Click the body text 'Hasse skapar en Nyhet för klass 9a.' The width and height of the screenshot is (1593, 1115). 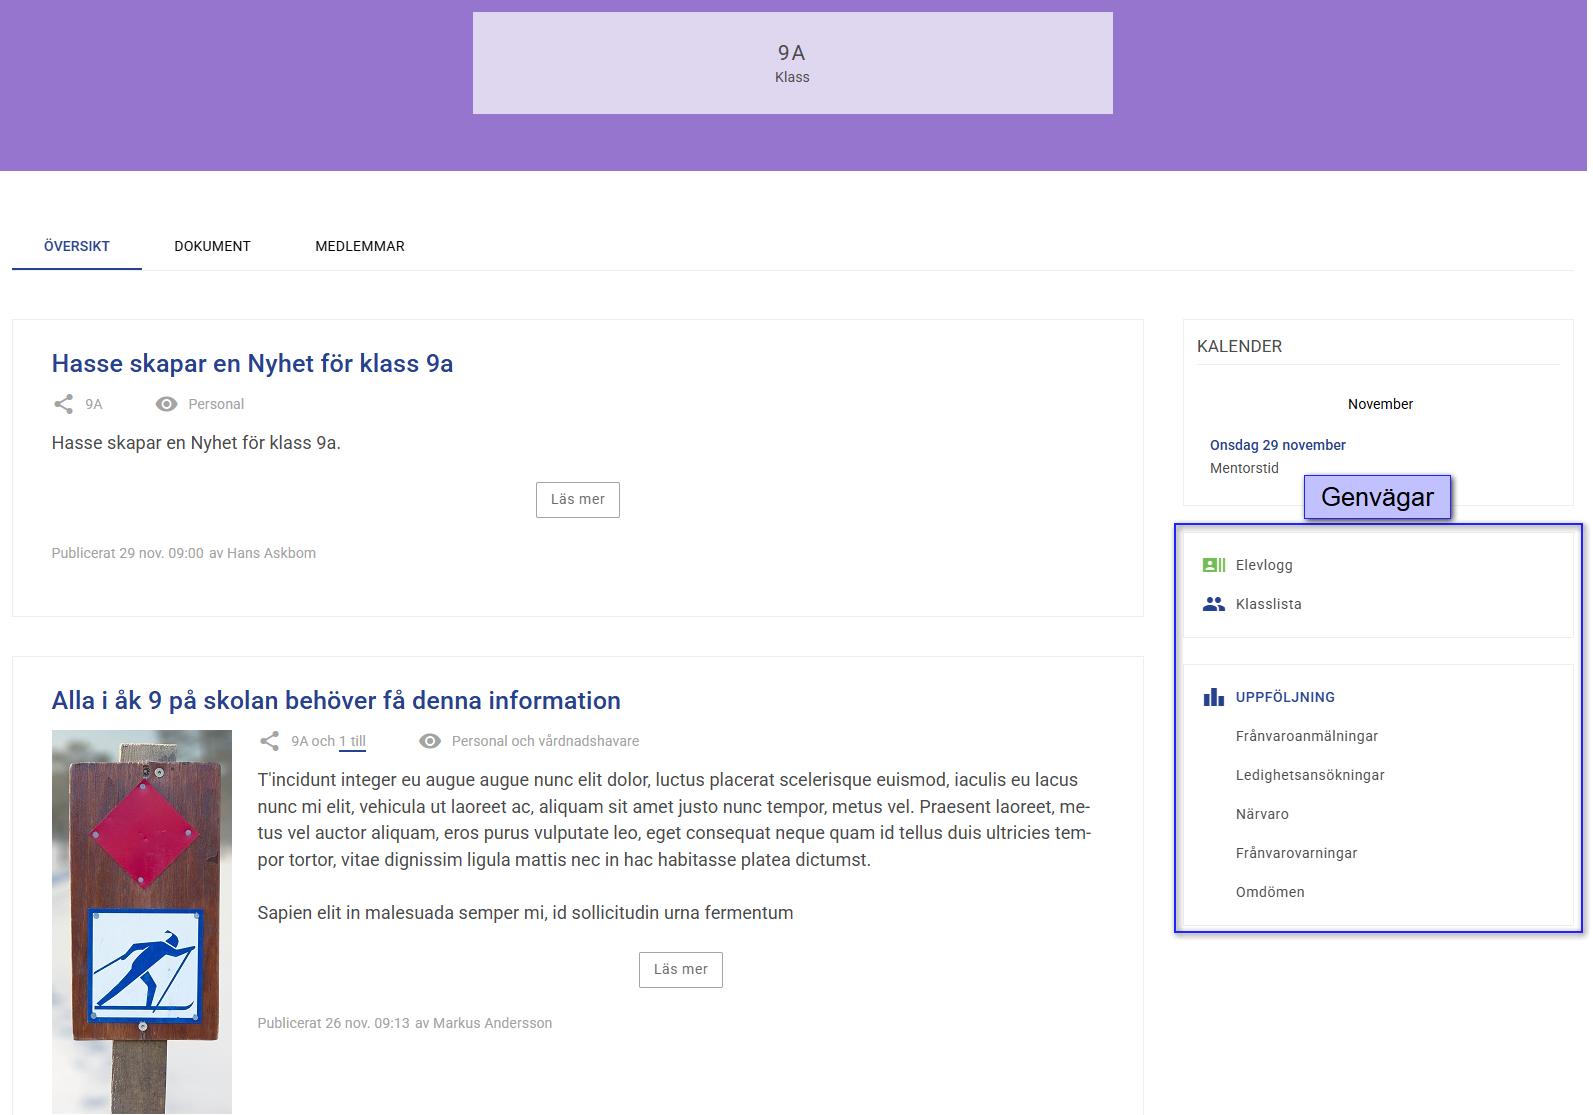point(196,443)
